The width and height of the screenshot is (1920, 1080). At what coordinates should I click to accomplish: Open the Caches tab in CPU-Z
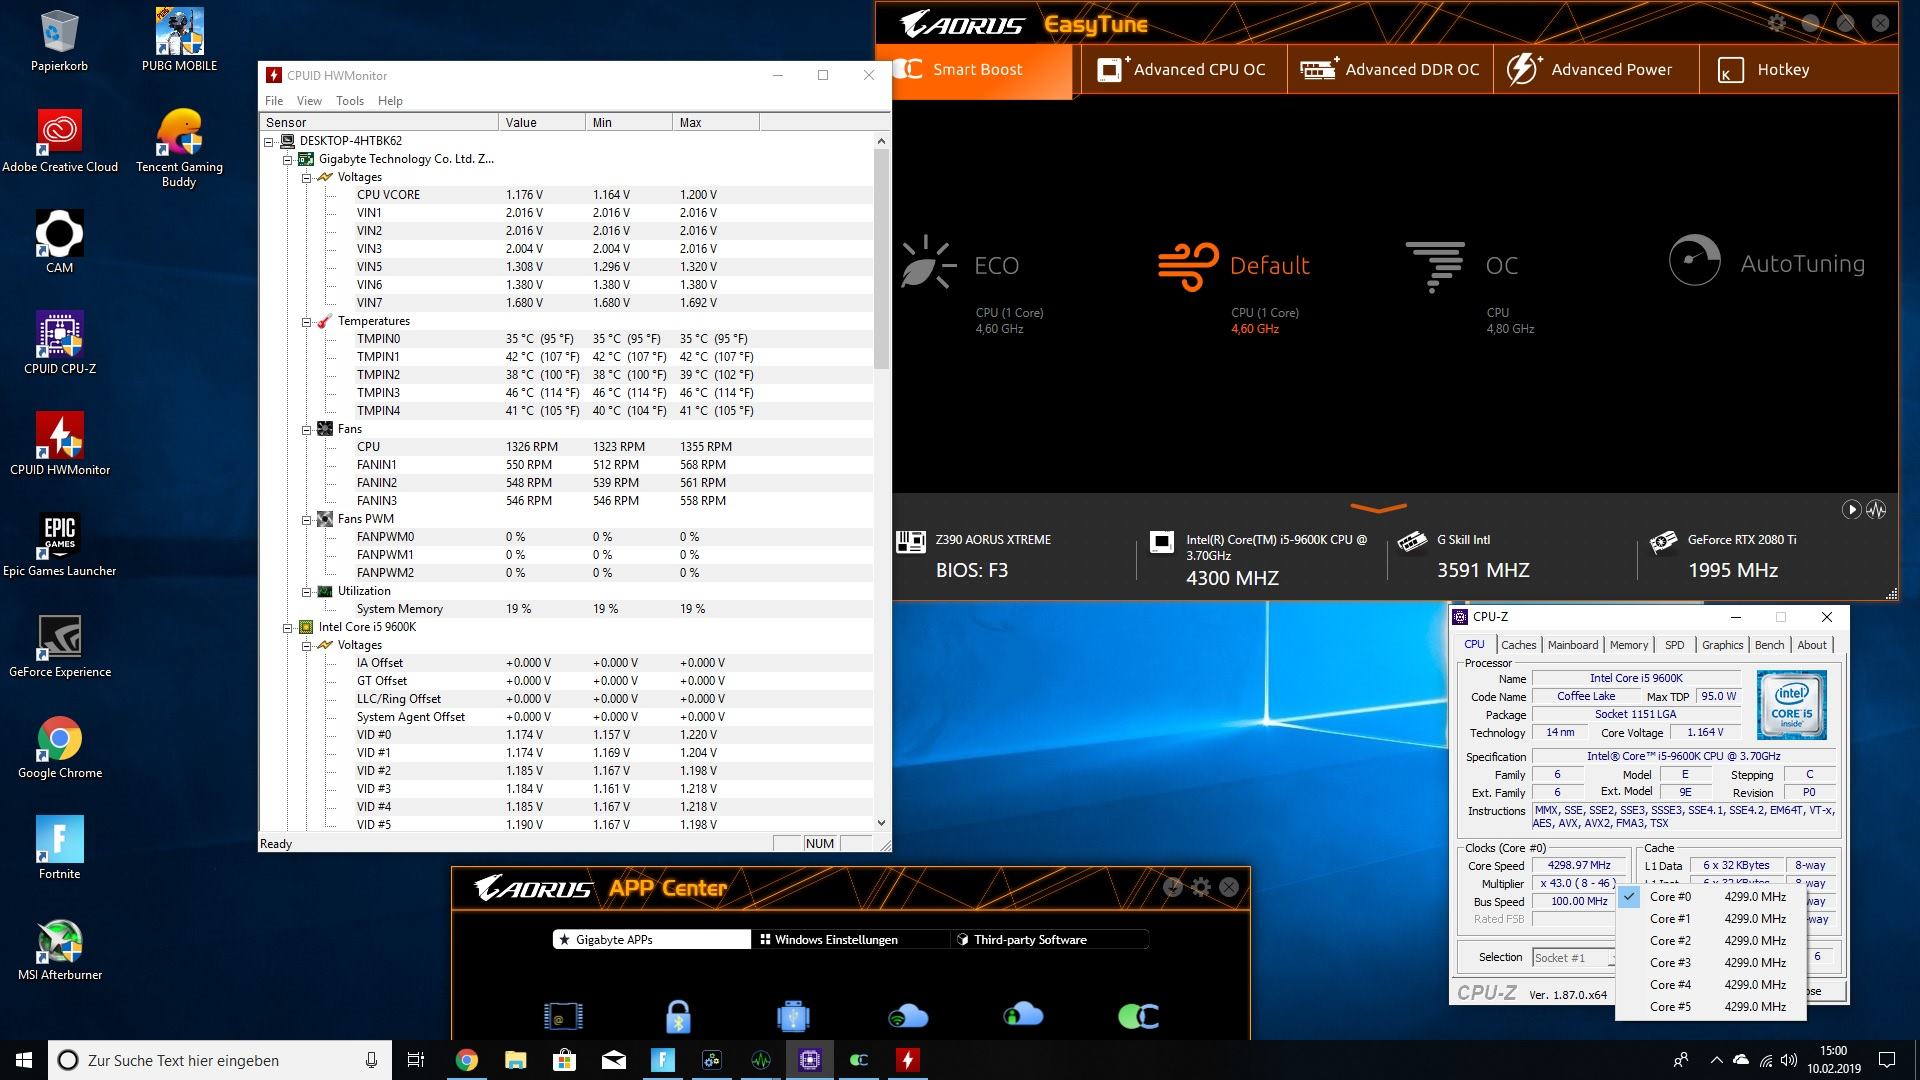click(x=1518, y=645)
